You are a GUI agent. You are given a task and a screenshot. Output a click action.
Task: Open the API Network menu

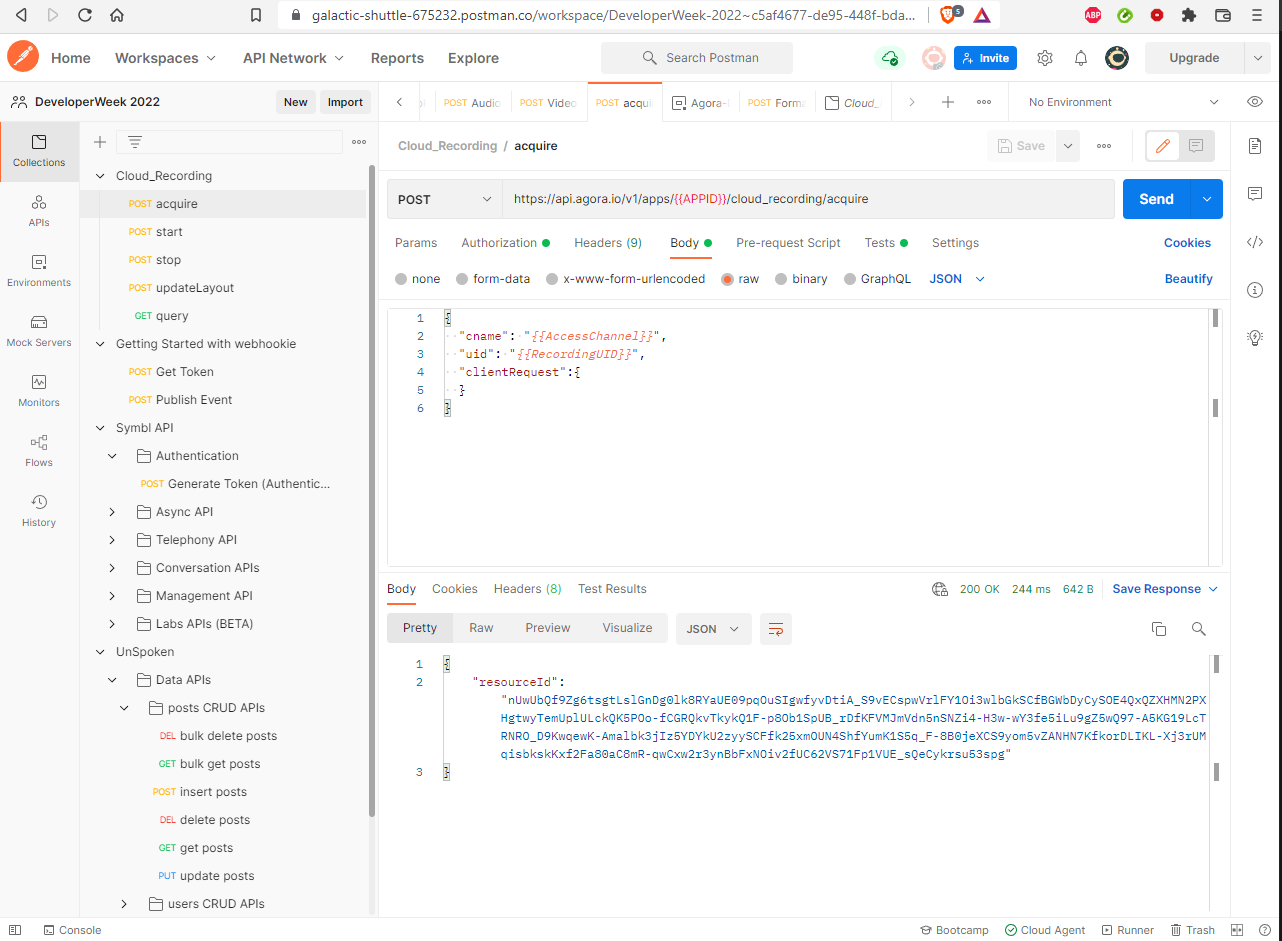(293, 58)
